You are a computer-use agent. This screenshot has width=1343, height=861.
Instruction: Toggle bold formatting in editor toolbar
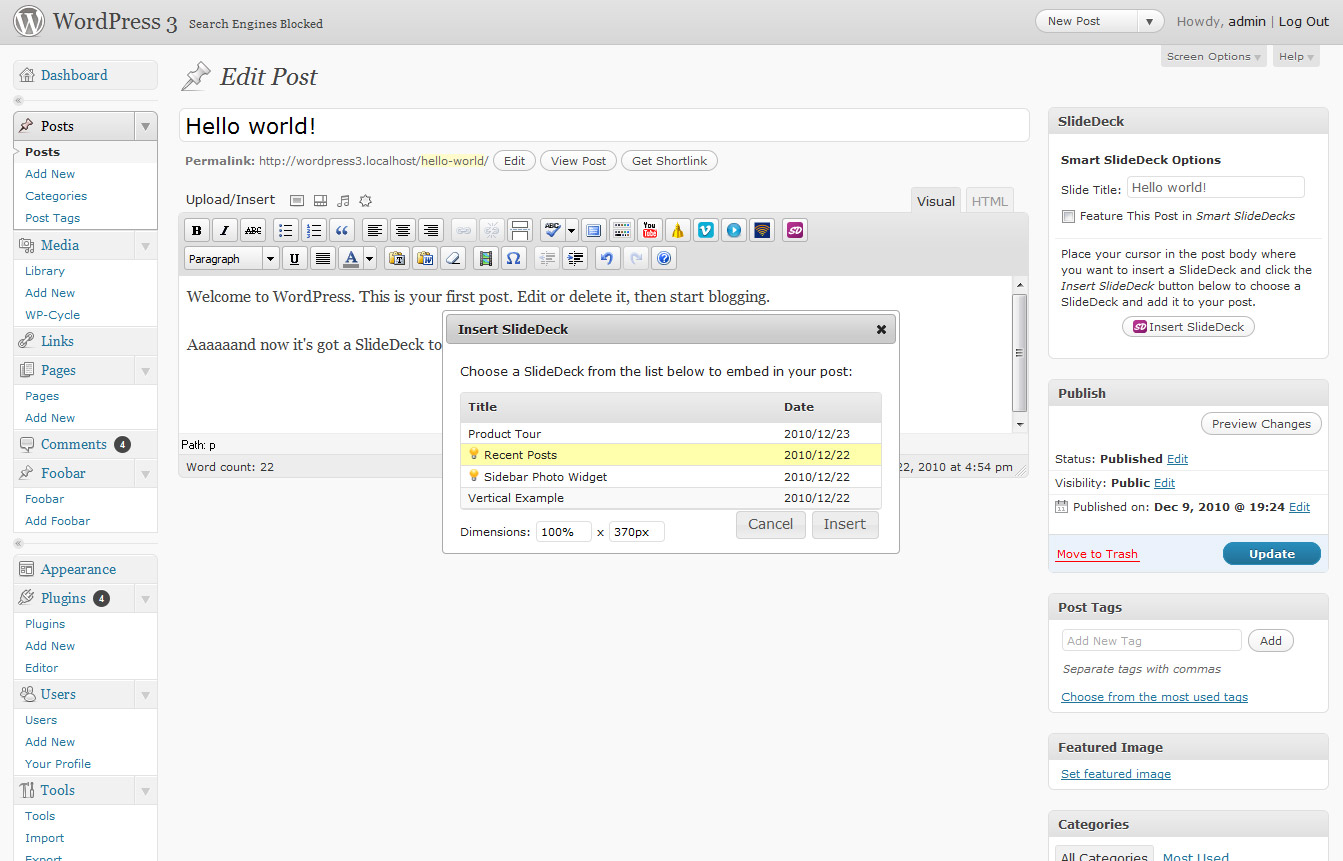point(197,230)
